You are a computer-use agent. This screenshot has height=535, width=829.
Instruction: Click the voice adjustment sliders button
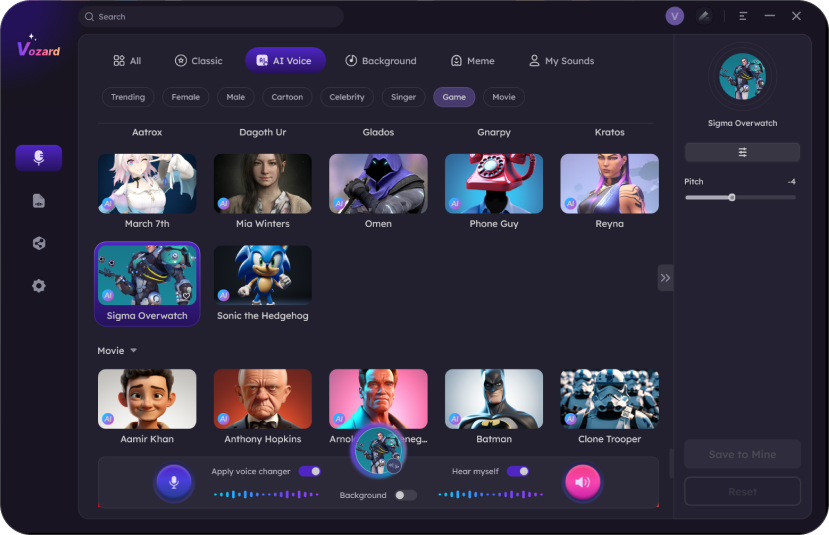click(x=742, y=152)
